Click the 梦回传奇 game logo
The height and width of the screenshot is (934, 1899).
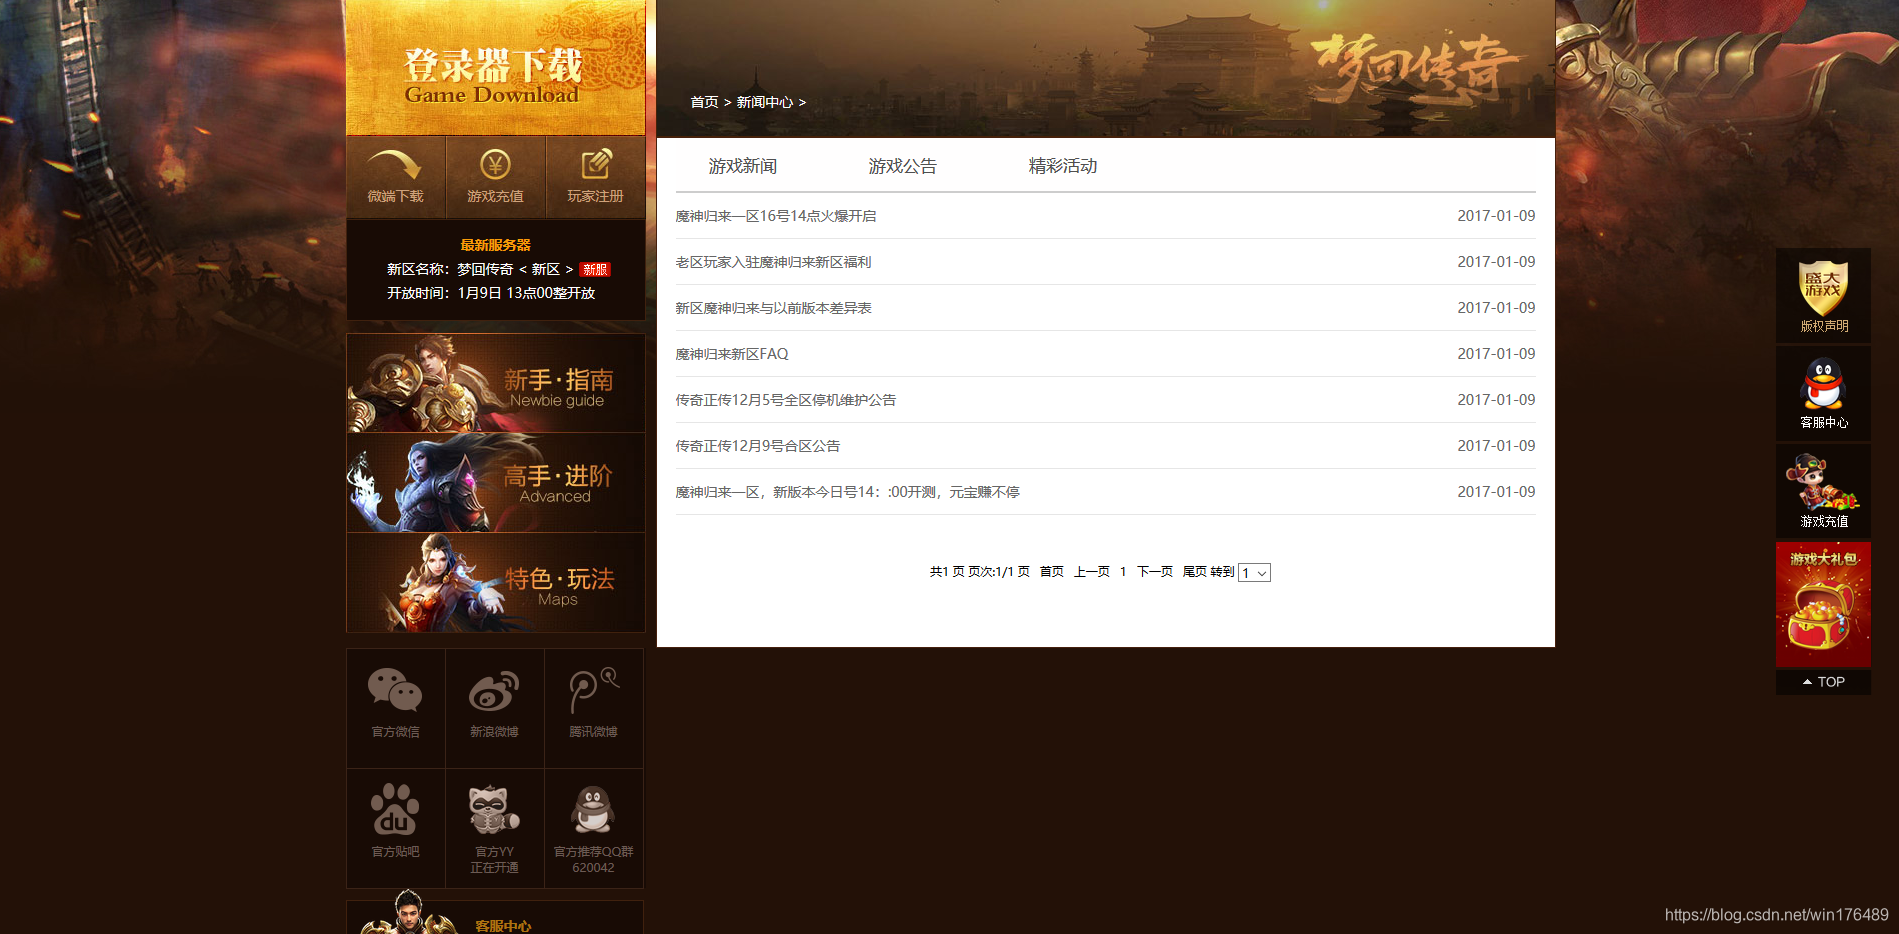[x=1418, y=67]
